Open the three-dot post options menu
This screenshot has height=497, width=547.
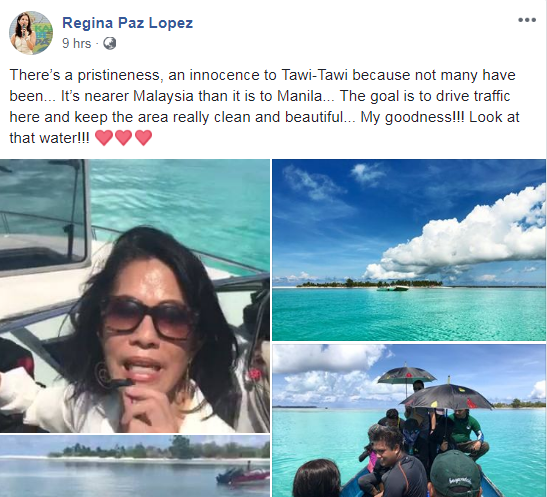pos(527,20)
